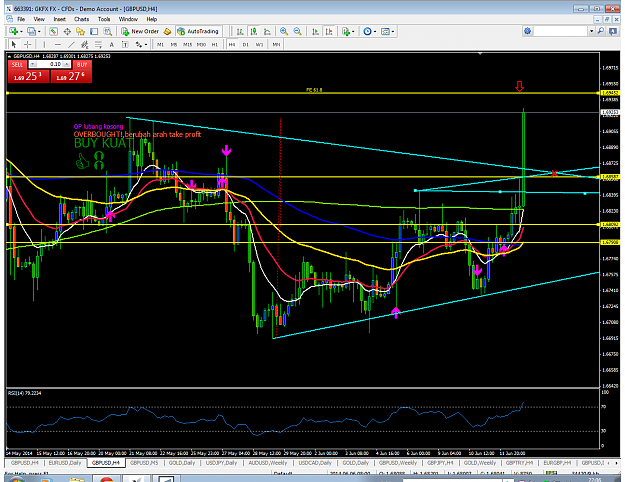Toggle Chart Shift button
The width and height of the screenshot is (625, 482).
[329, 31]
